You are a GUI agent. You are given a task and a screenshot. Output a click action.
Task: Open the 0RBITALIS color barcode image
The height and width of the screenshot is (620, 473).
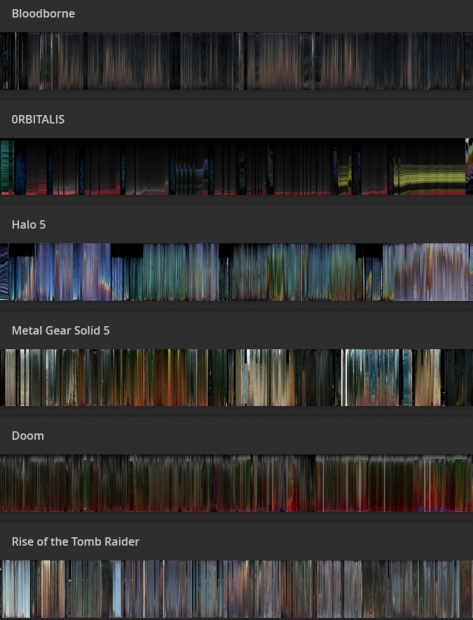pyautogui.click(x=236, y=166)
